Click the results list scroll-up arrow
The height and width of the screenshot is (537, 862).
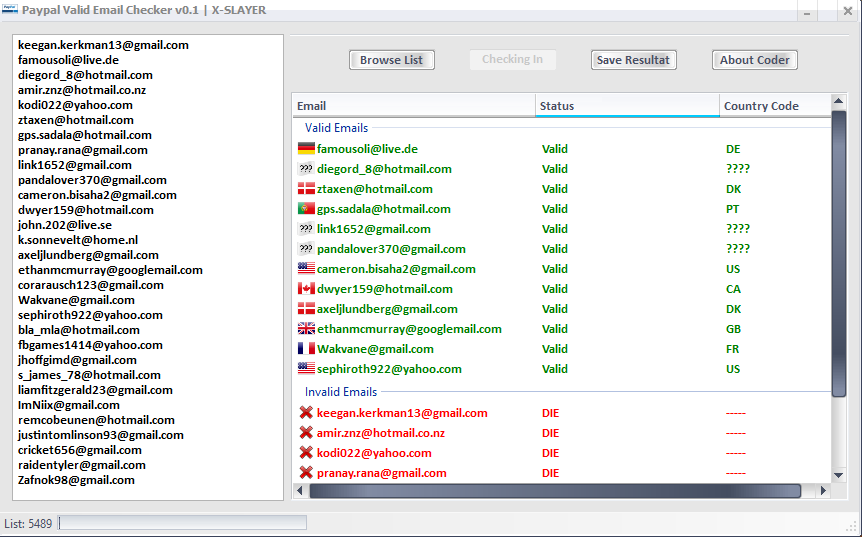(x=838, y=101)
